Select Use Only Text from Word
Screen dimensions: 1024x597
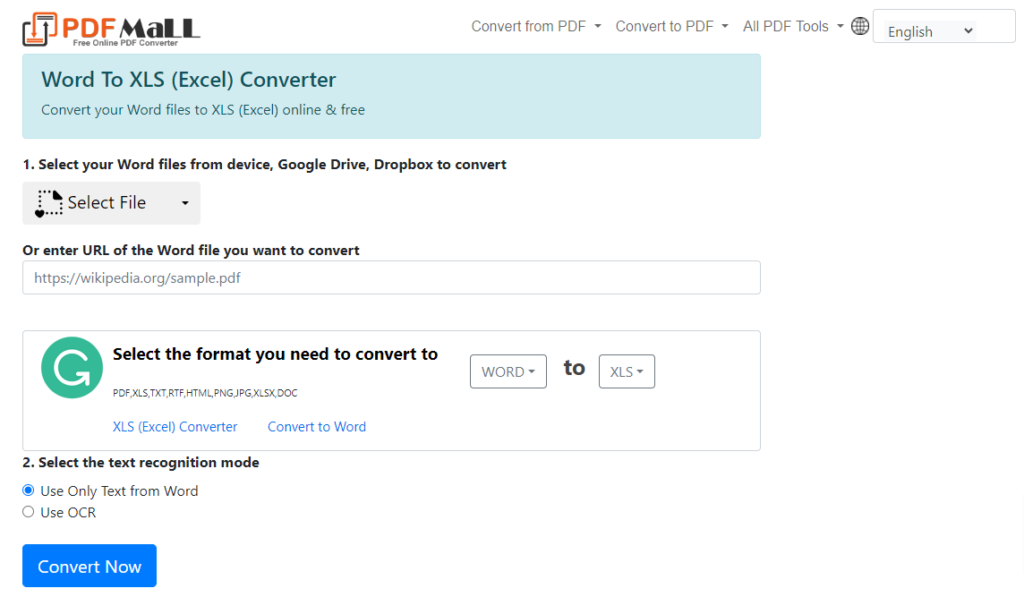pyautogui.click(x=28, y=490)
